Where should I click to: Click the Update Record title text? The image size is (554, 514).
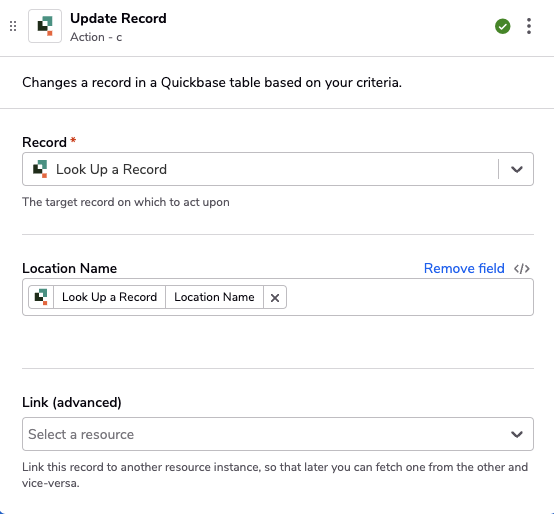click(118, 18)
